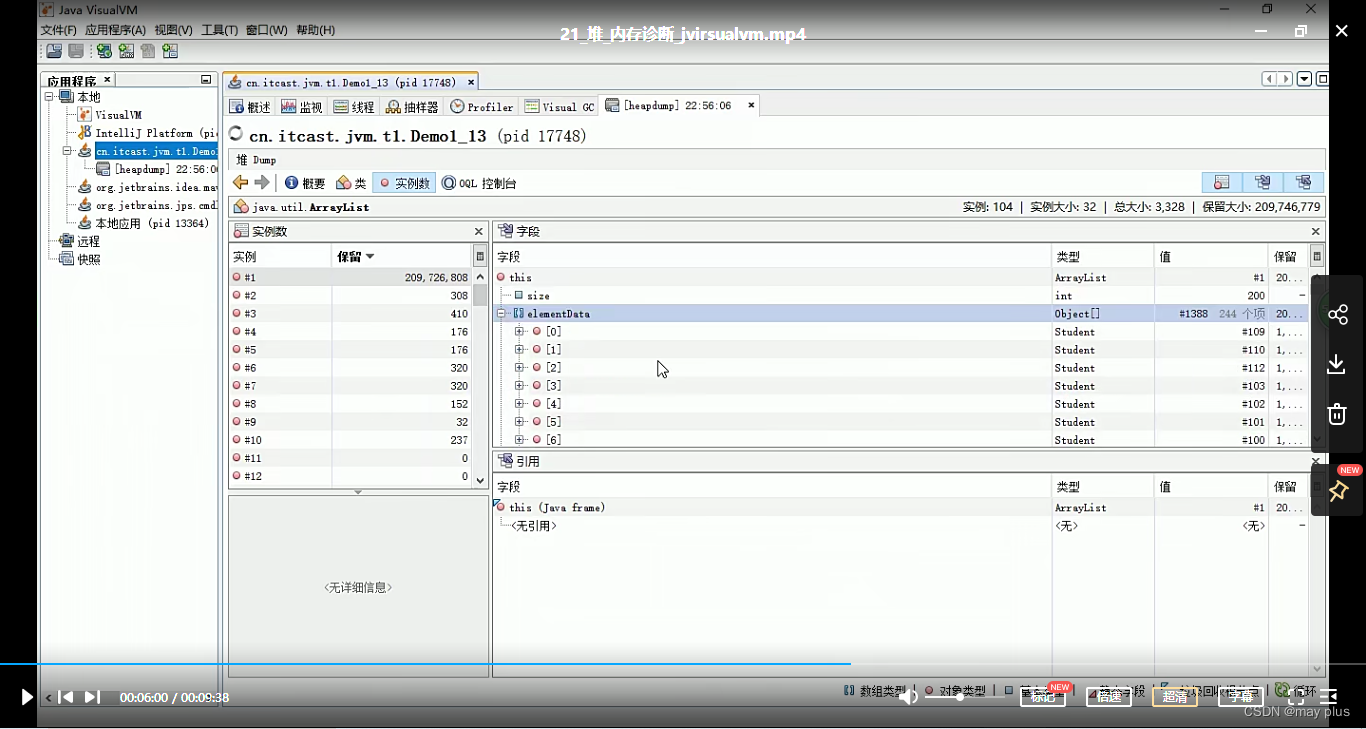Collapse the 本地 tree node

[x=50, y=97]
